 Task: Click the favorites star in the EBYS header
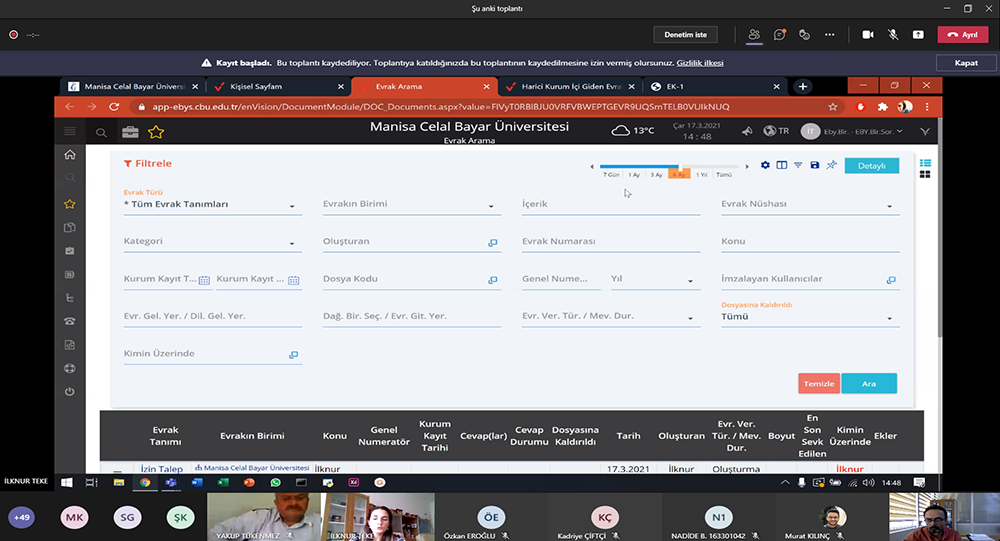(x=156, y=132)
